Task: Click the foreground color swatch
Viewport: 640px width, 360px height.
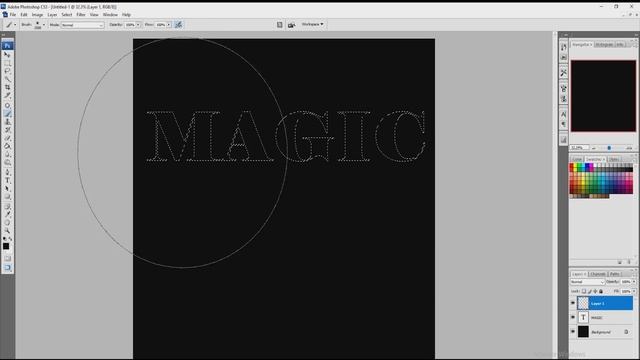Action: point(6,246)
